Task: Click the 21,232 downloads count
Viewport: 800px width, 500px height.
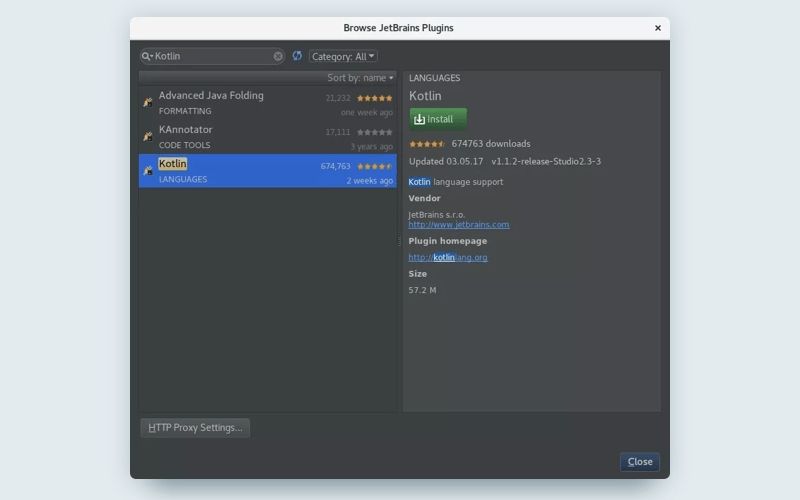Action: (338, 98)
